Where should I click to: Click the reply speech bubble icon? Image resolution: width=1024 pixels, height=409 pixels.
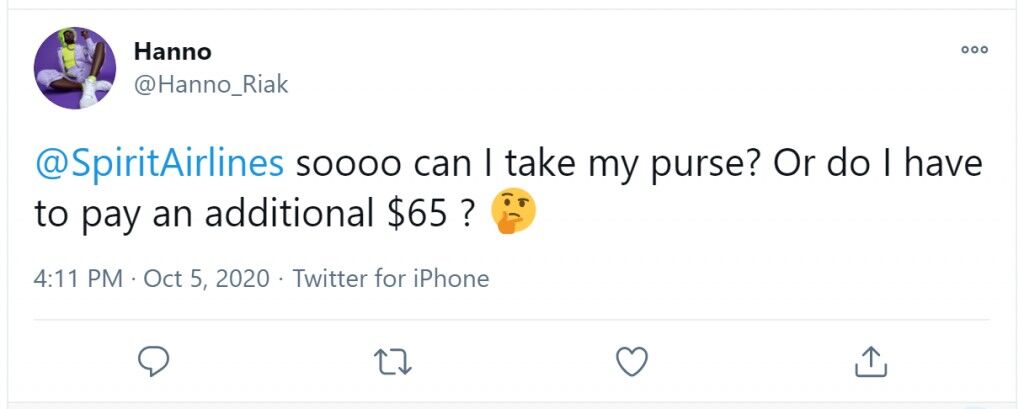(x=153, y=361)
